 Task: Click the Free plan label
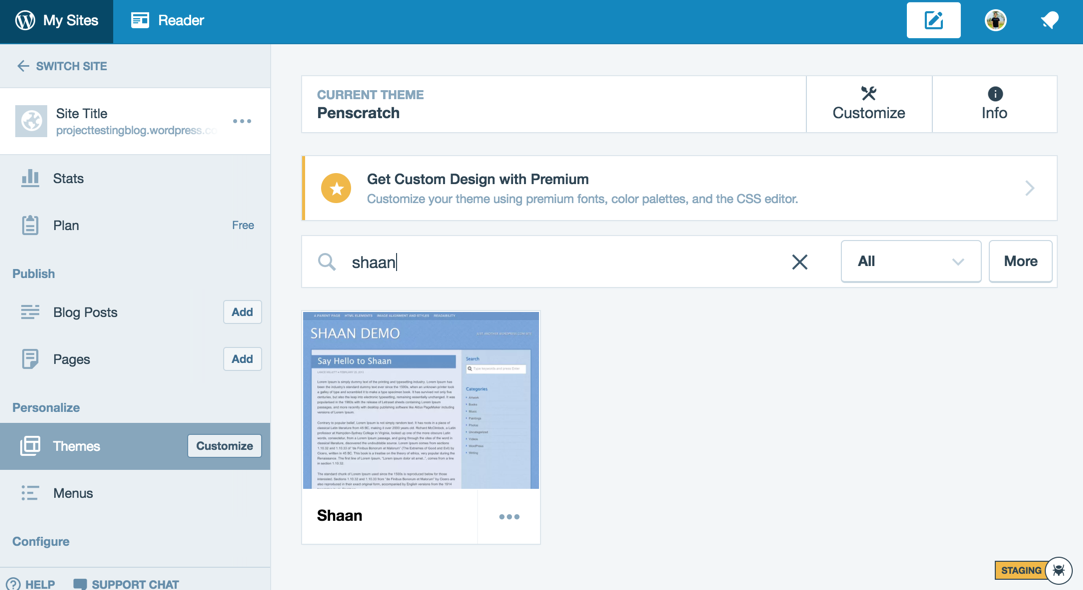coord(242,225)
